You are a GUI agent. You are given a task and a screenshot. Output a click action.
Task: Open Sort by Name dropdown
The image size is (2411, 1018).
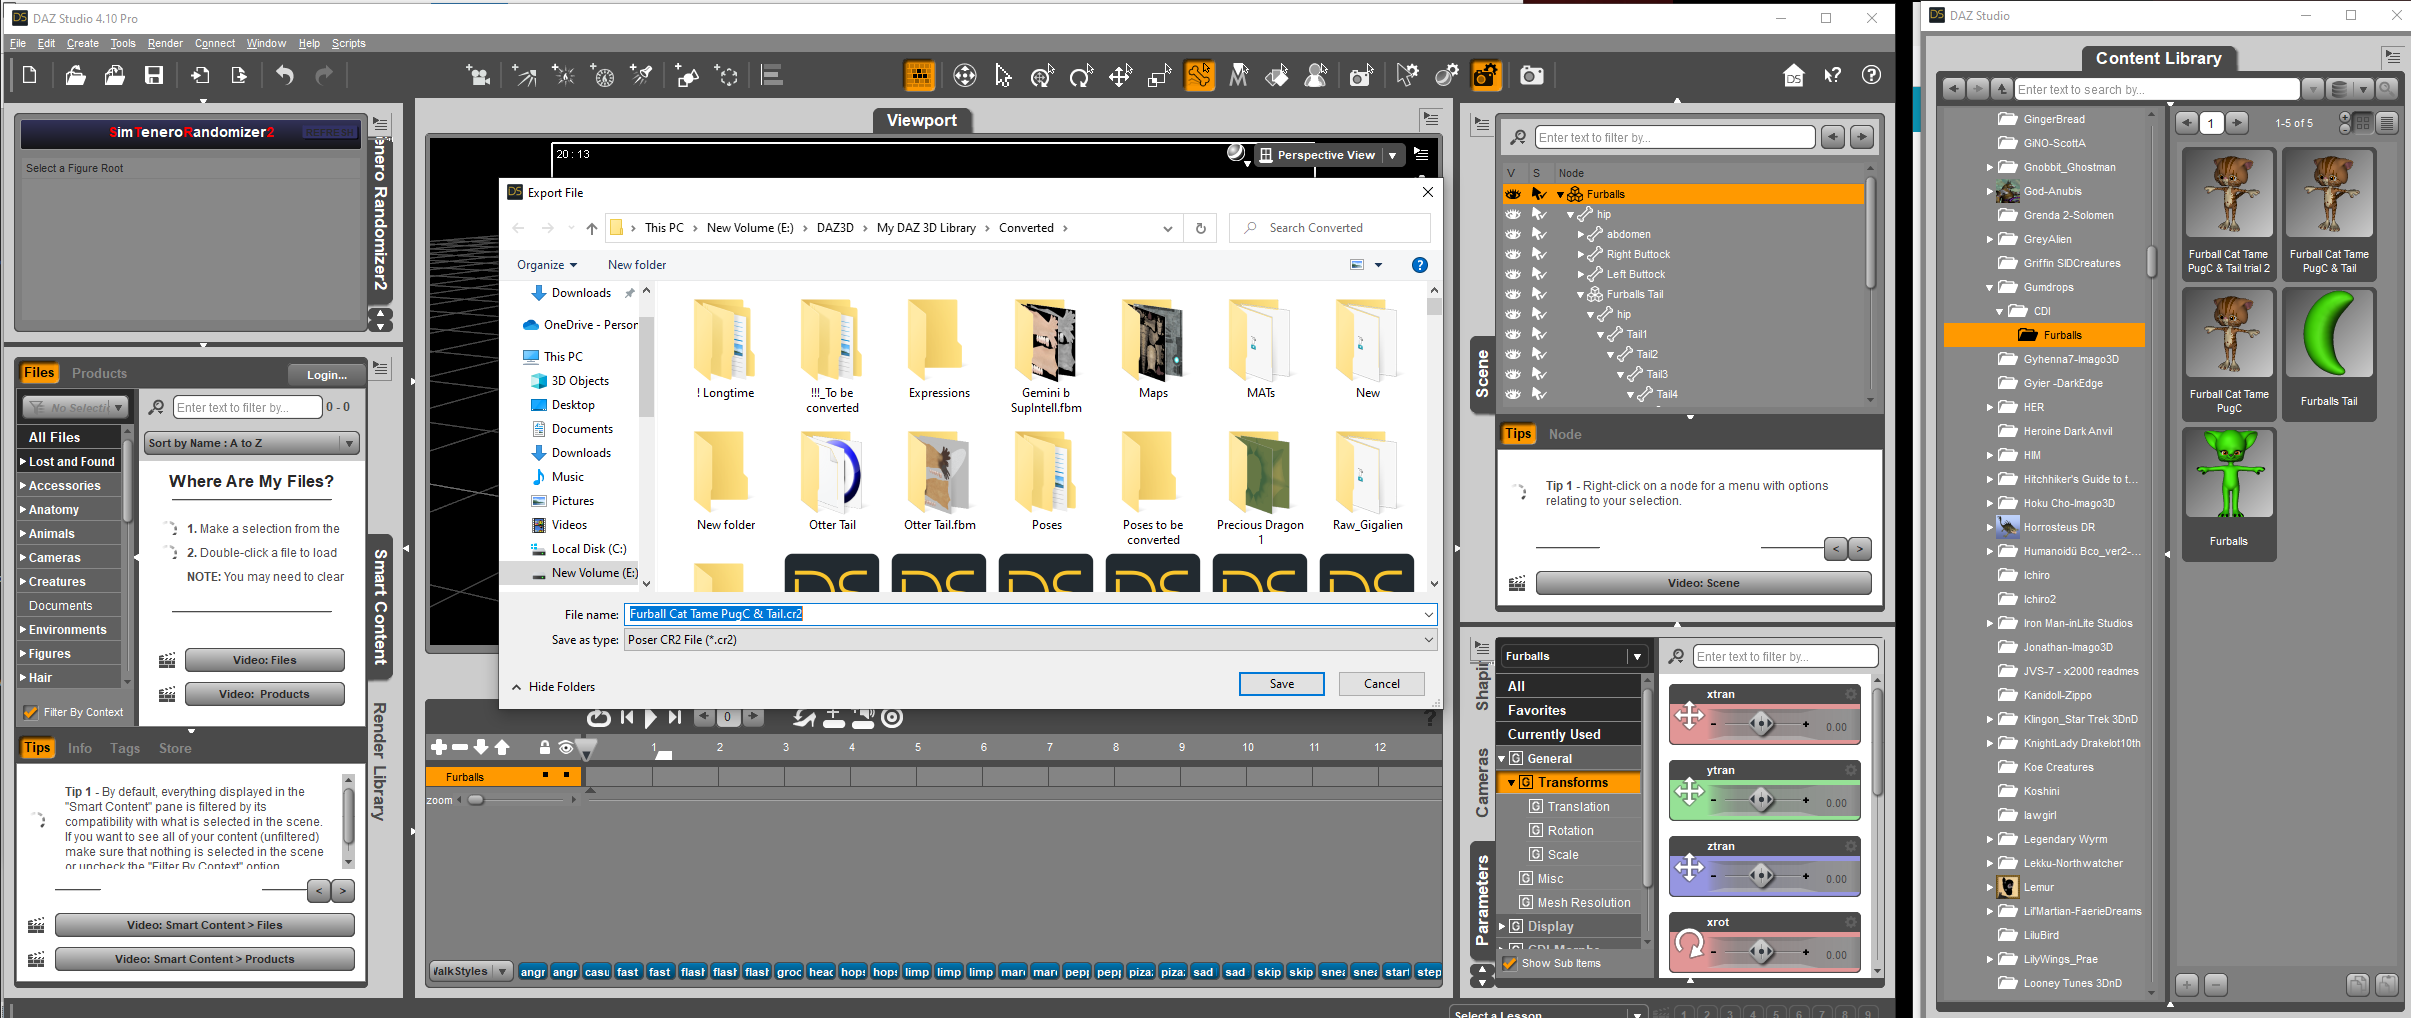[x=251, y=443]
